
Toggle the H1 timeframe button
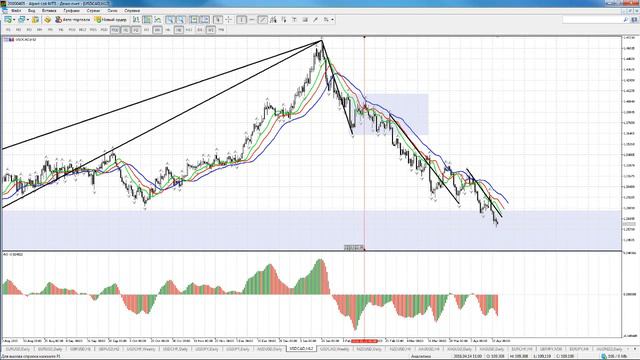126,30
